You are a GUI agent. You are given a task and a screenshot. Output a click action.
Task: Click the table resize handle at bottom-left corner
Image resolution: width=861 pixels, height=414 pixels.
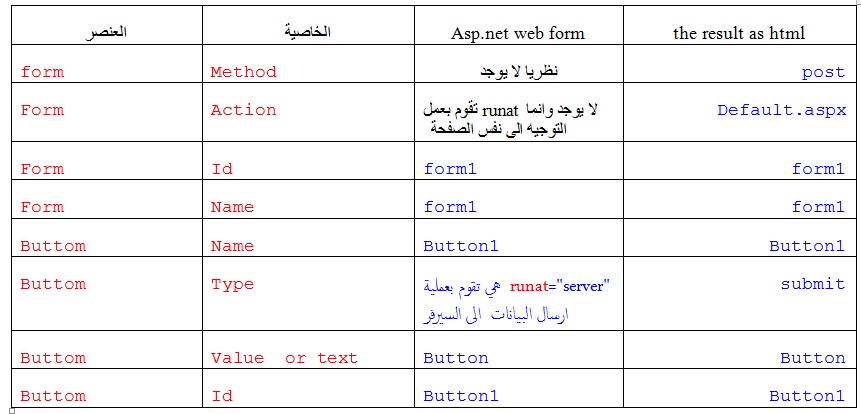12,410
